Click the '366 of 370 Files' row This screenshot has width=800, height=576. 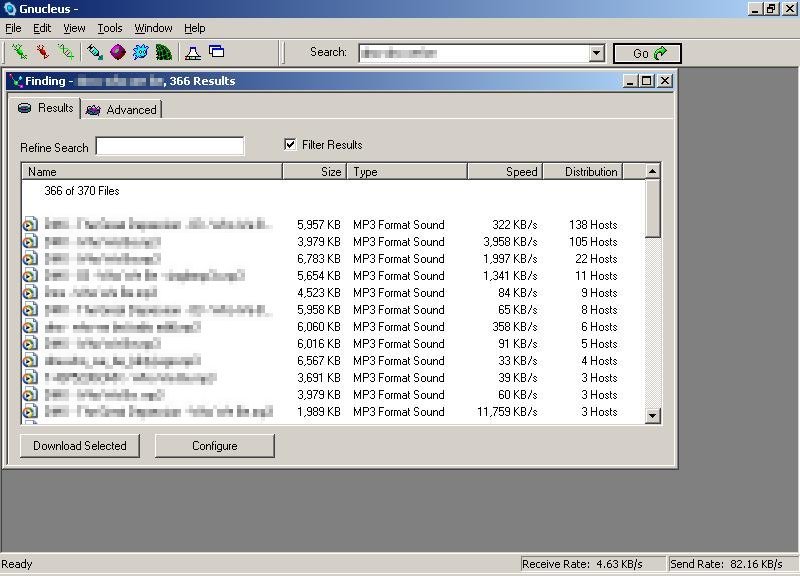pyautogui.click(x=82, y=191)
